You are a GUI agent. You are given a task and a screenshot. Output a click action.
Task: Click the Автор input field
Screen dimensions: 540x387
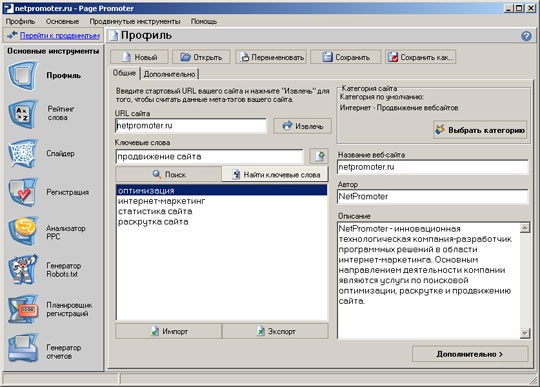tap(433, 197)
